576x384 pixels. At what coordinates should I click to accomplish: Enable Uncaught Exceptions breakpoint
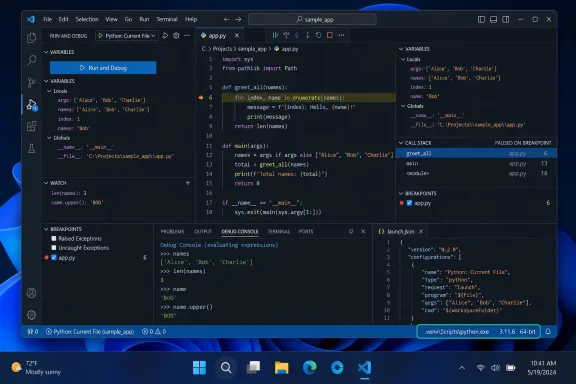tap(54, 248)
